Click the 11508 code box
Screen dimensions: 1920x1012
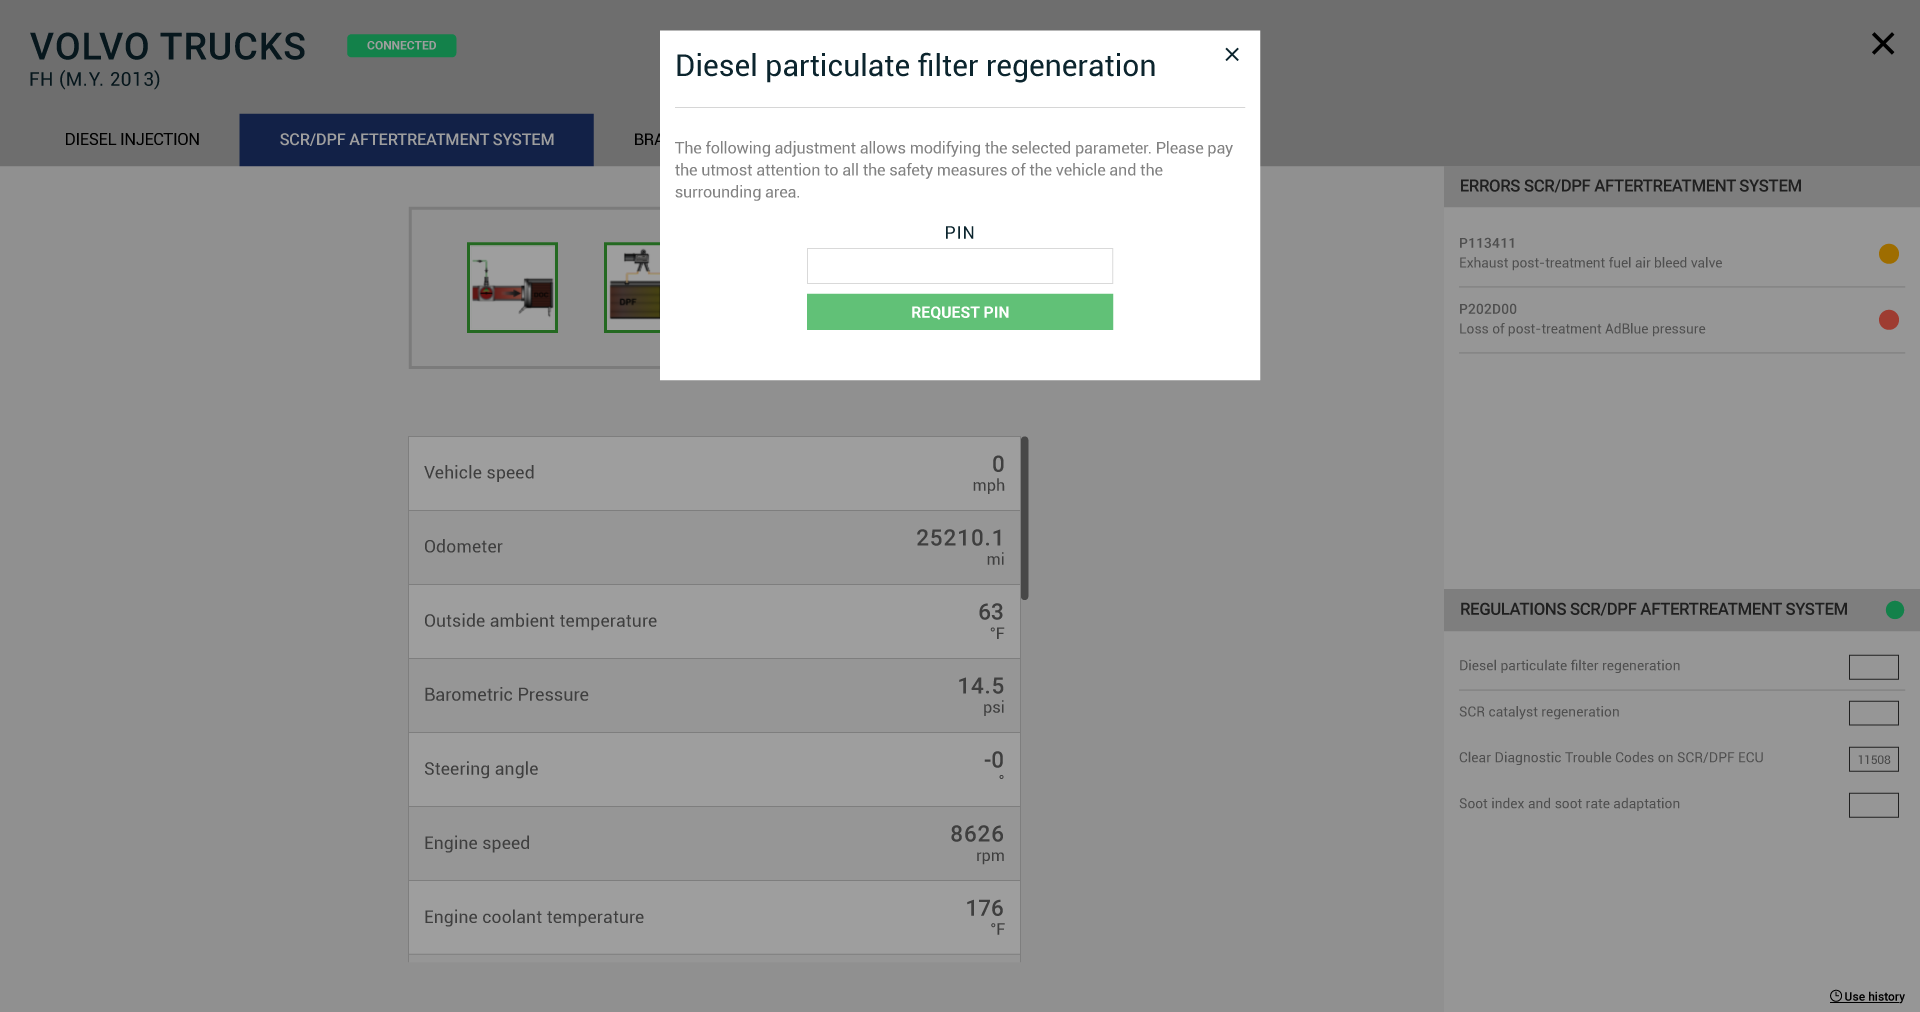click(1874, 759)
